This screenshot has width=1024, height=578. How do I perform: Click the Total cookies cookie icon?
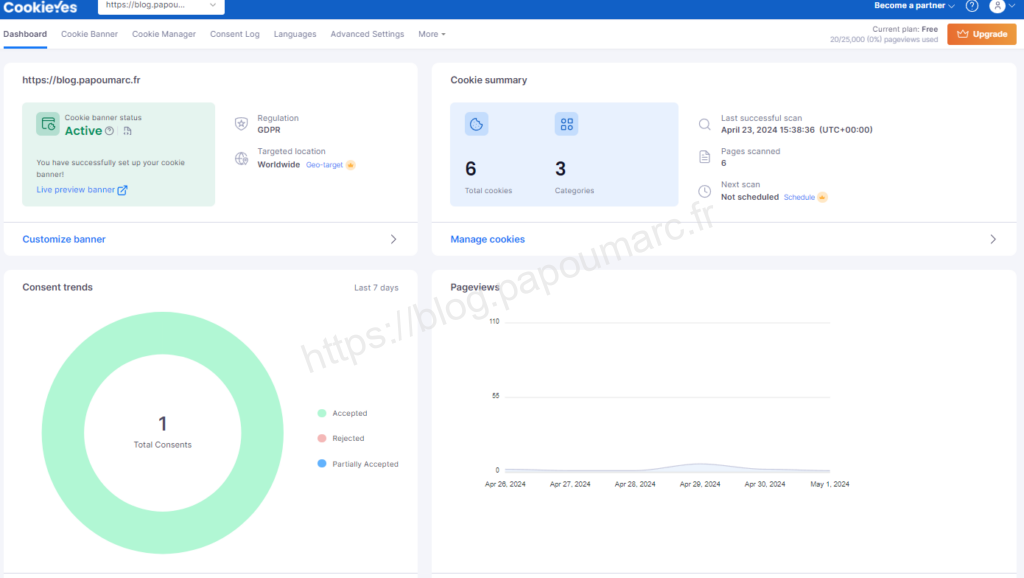click(476, 124)
